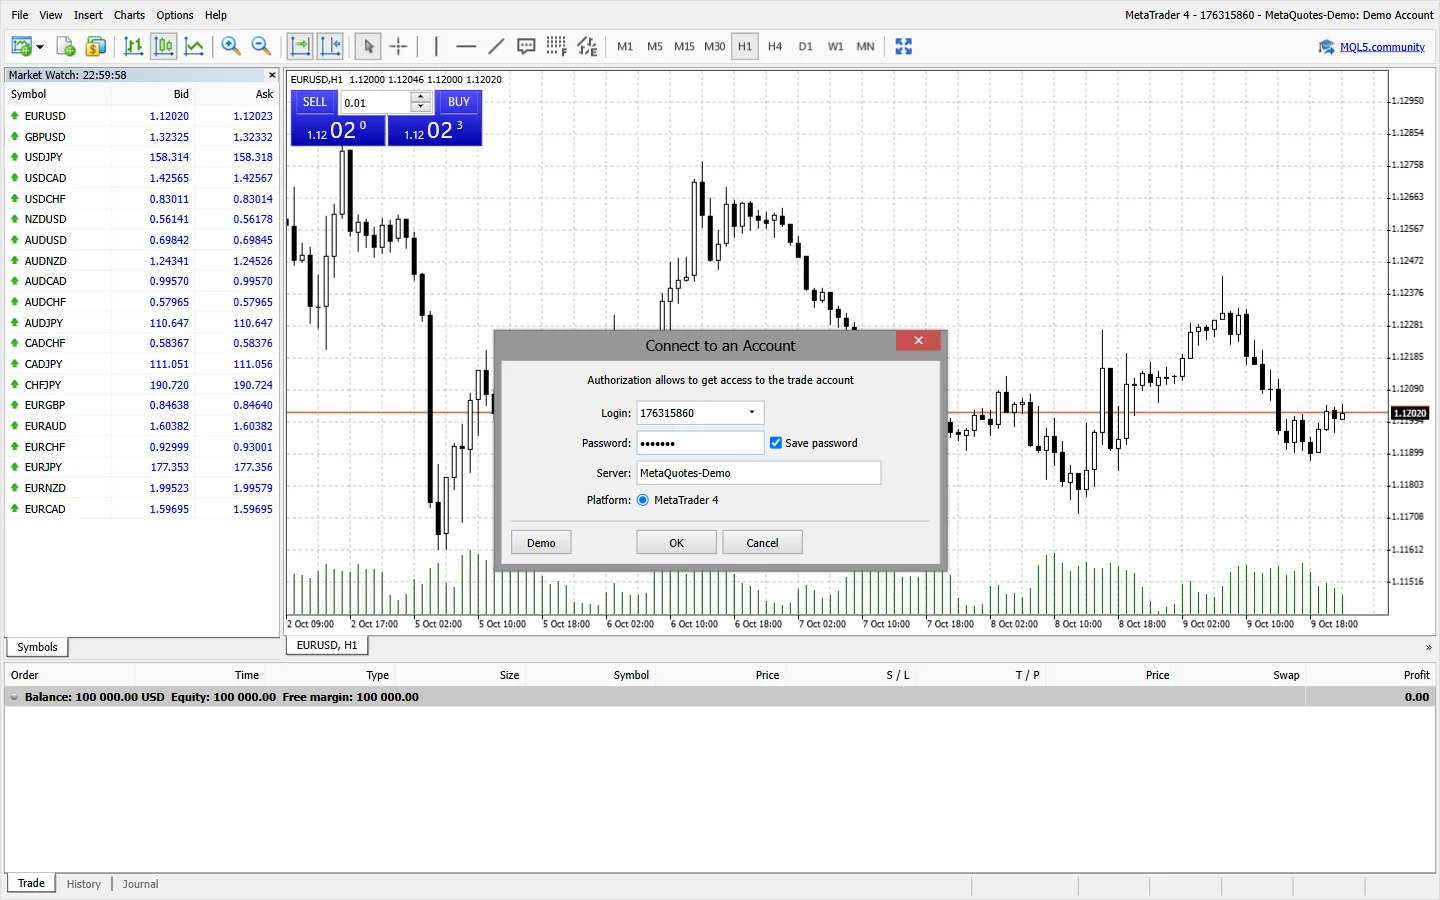Image resolution: width=1440 pixels, height=900 pixels.
Task: Switch timeframe to H4
Action: point(775,46)
